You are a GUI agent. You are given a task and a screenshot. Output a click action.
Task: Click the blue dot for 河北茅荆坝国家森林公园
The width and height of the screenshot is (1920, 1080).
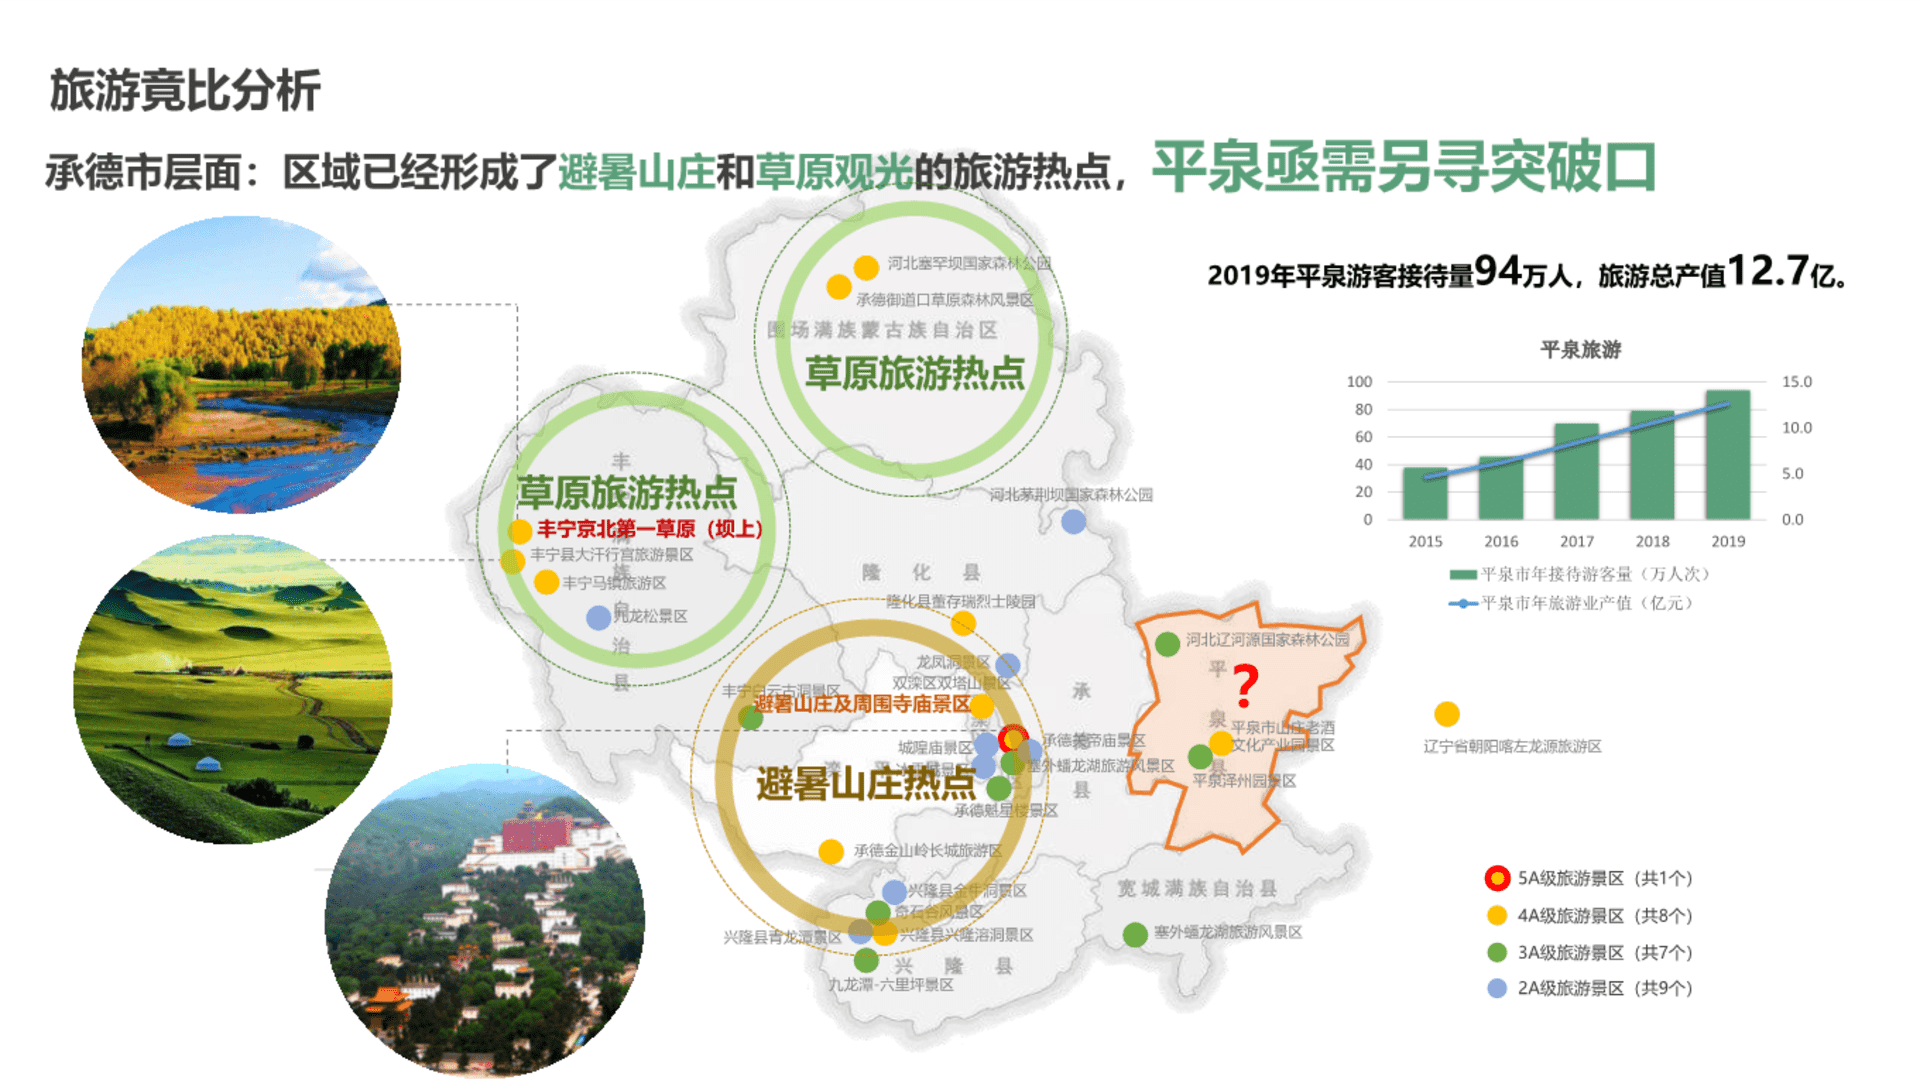tap(1073, 521)
